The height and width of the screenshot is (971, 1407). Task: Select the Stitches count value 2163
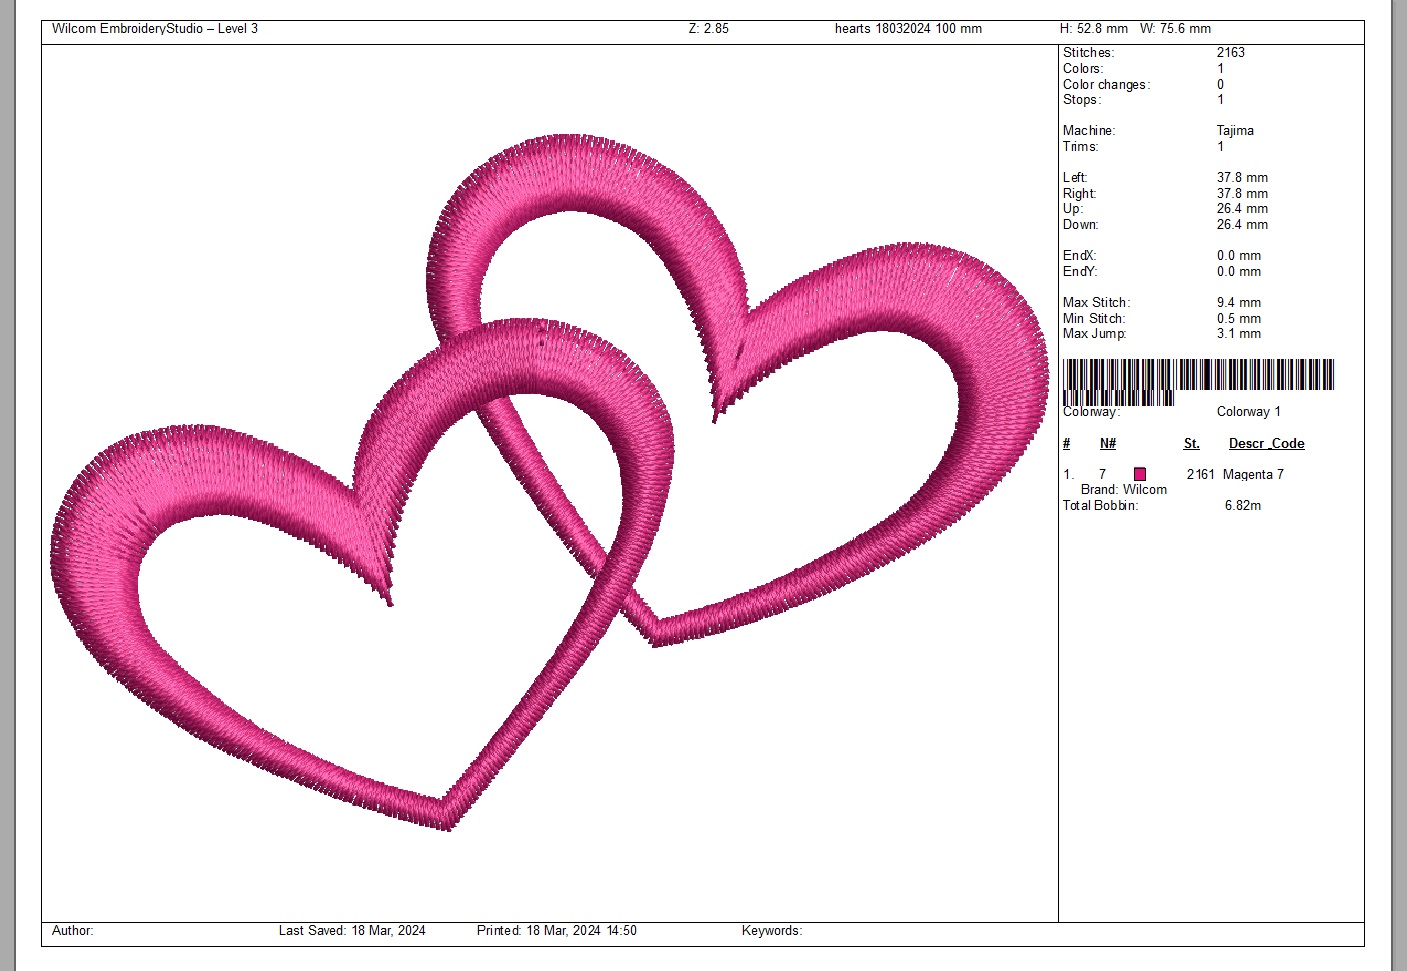1230,52
